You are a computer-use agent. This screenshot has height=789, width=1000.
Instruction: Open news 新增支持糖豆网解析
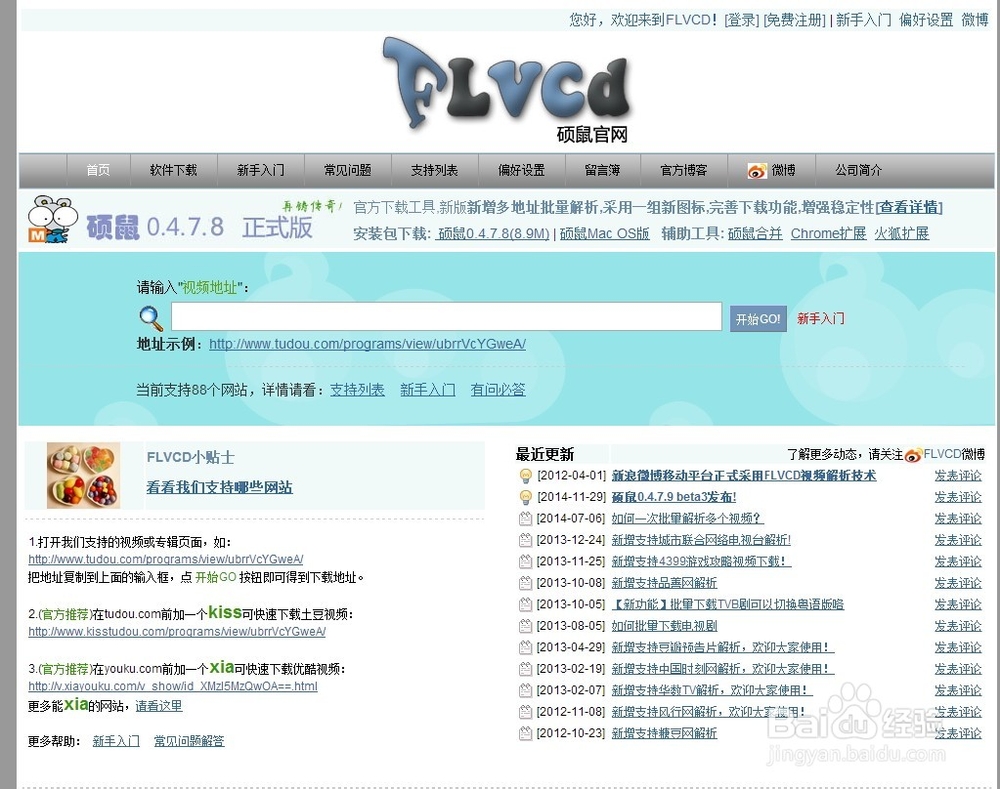click(x=664, y=733)
